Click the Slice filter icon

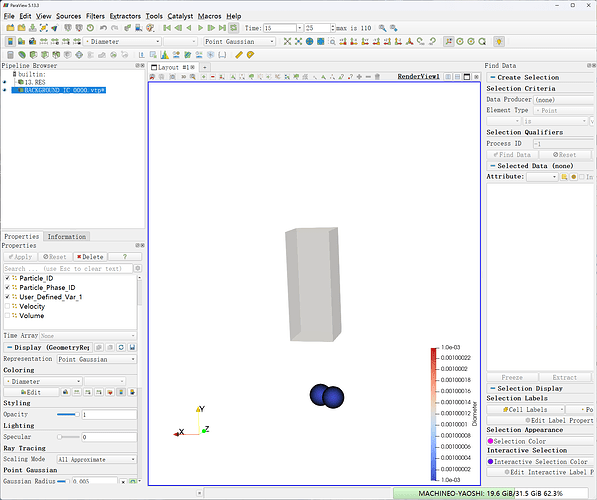45,55
